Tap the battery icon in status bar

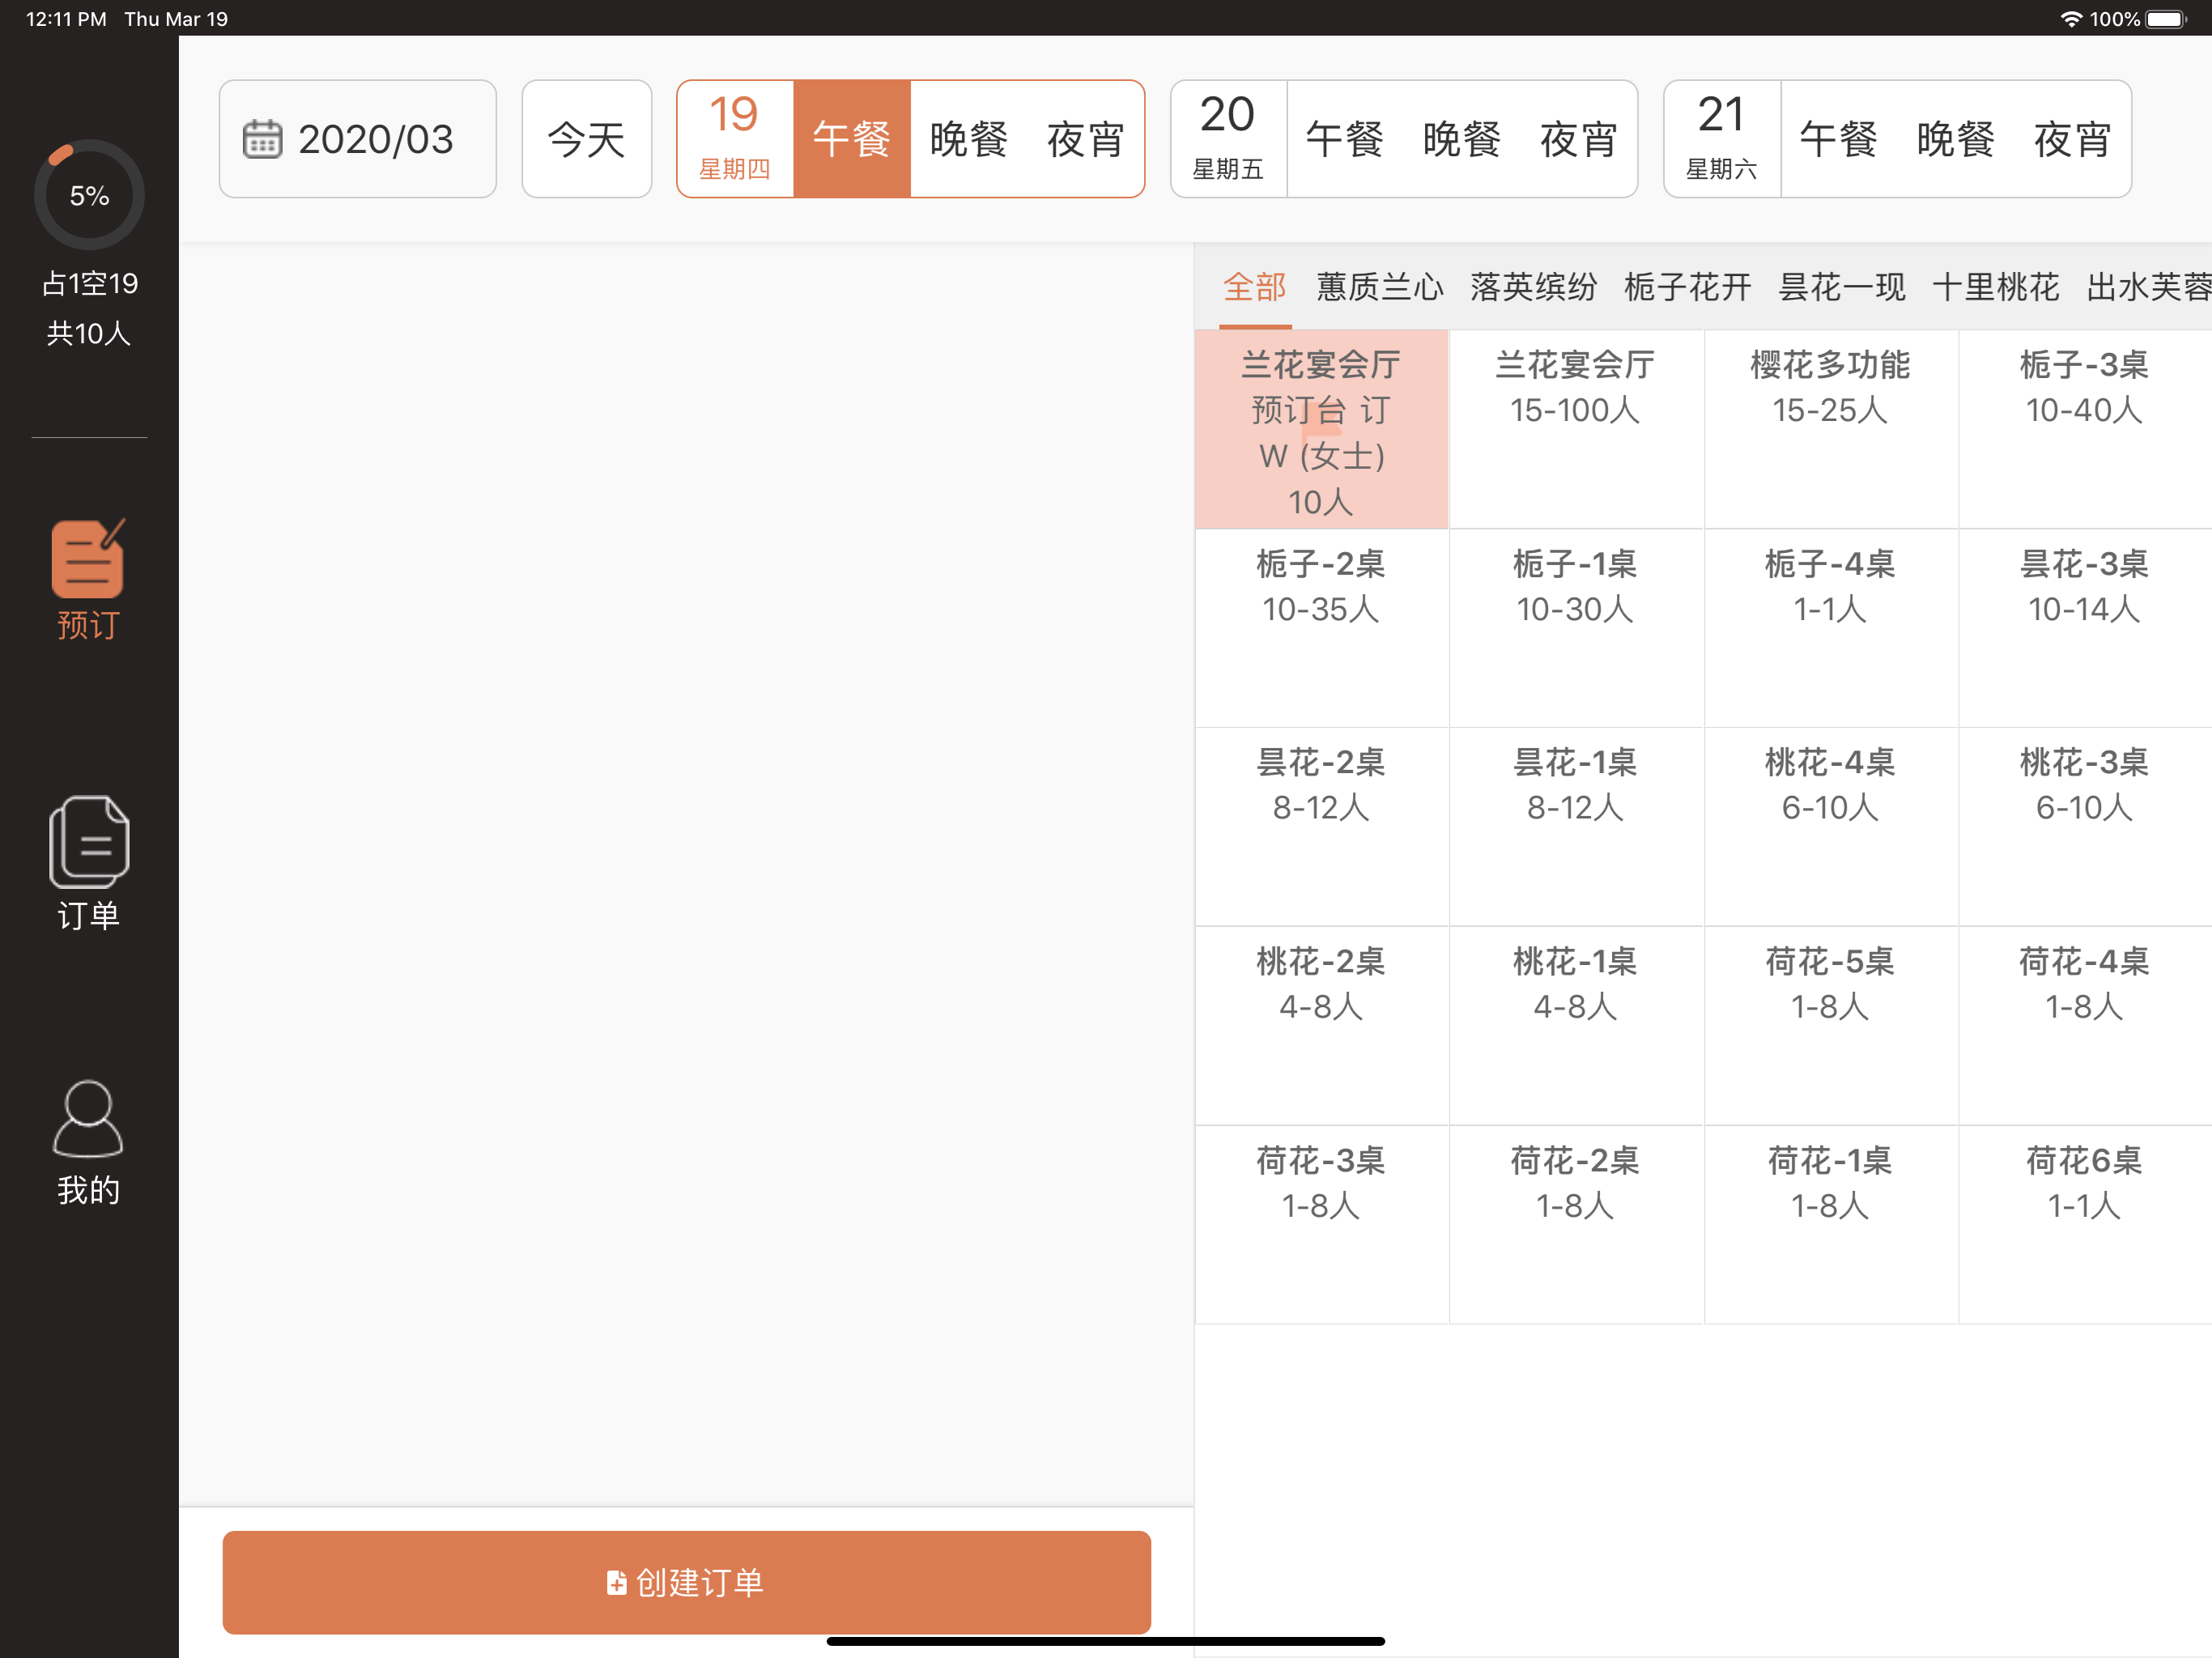point(2166,19)
